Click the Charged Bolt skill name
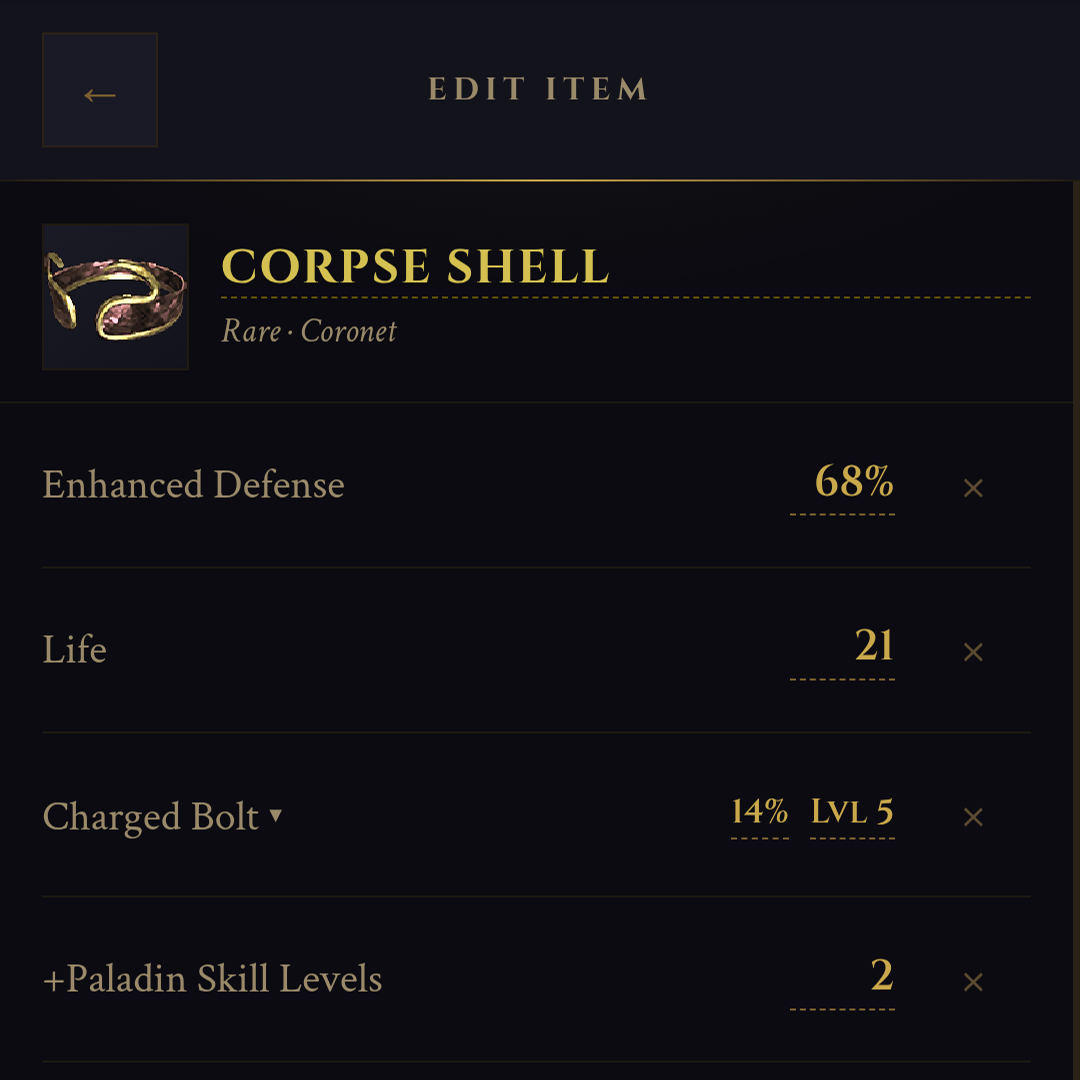 tap(150, 817)
